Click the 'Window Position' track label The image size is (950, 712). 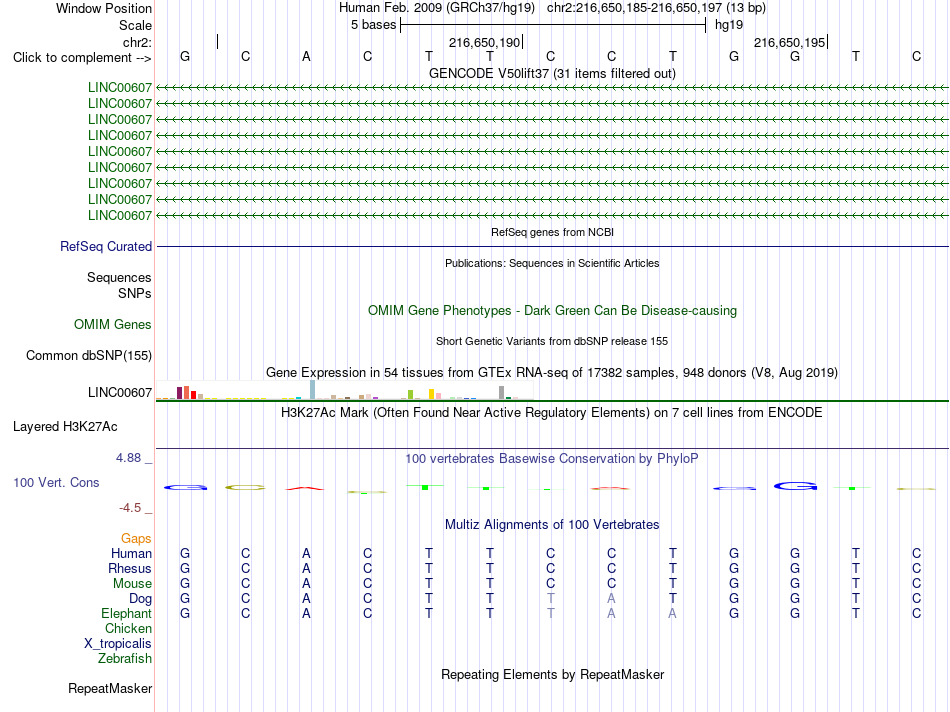pyautogui.click(x=104, y=8)
